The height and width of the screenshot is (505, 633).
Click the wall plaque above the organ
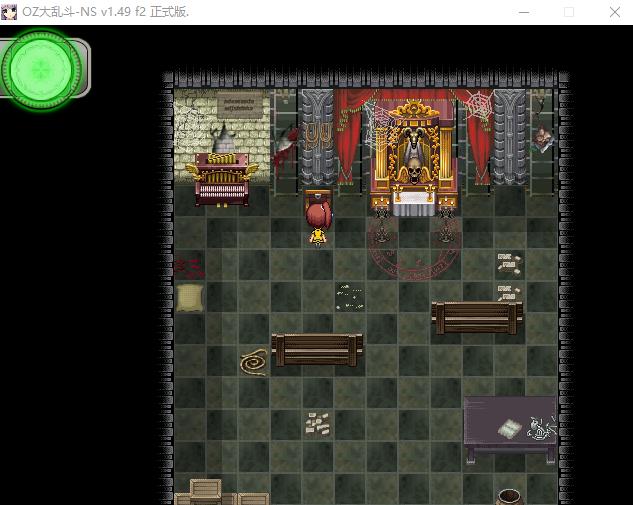(x=240, y=105)
